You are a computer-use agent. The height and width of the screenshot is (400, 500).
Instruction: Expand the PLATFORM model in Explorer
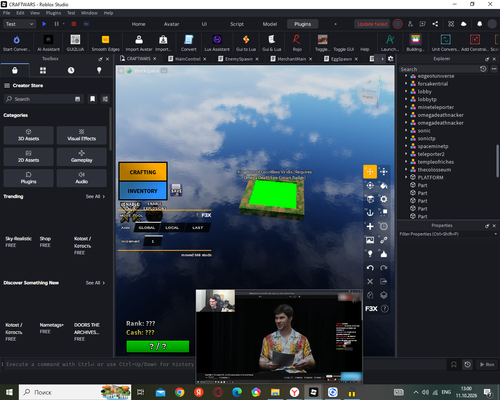[406, 177]
